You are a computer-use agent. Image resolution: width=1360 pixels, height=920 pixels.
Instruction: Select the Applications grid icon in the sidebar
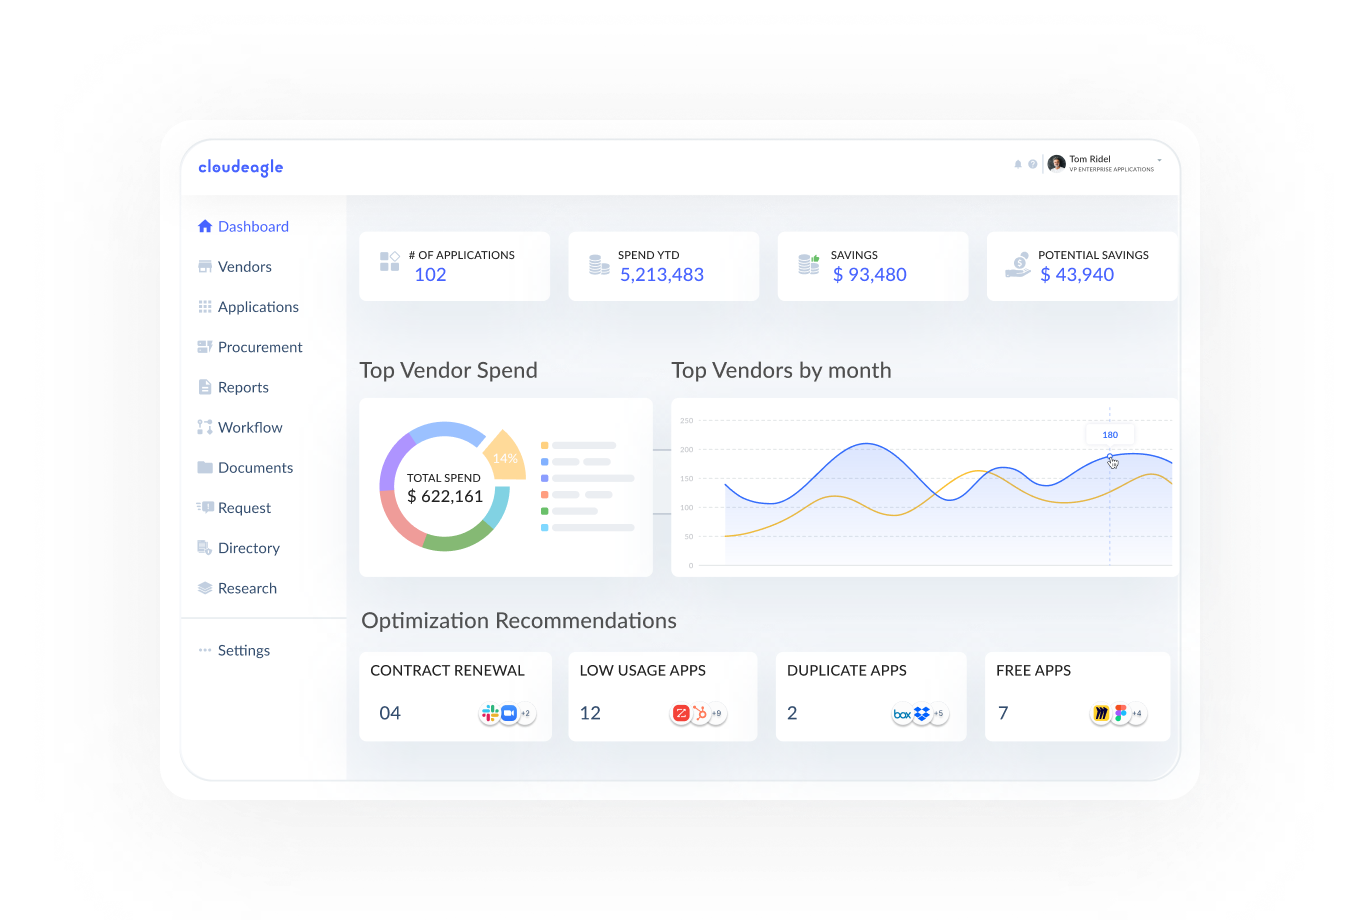coord(205,307)
